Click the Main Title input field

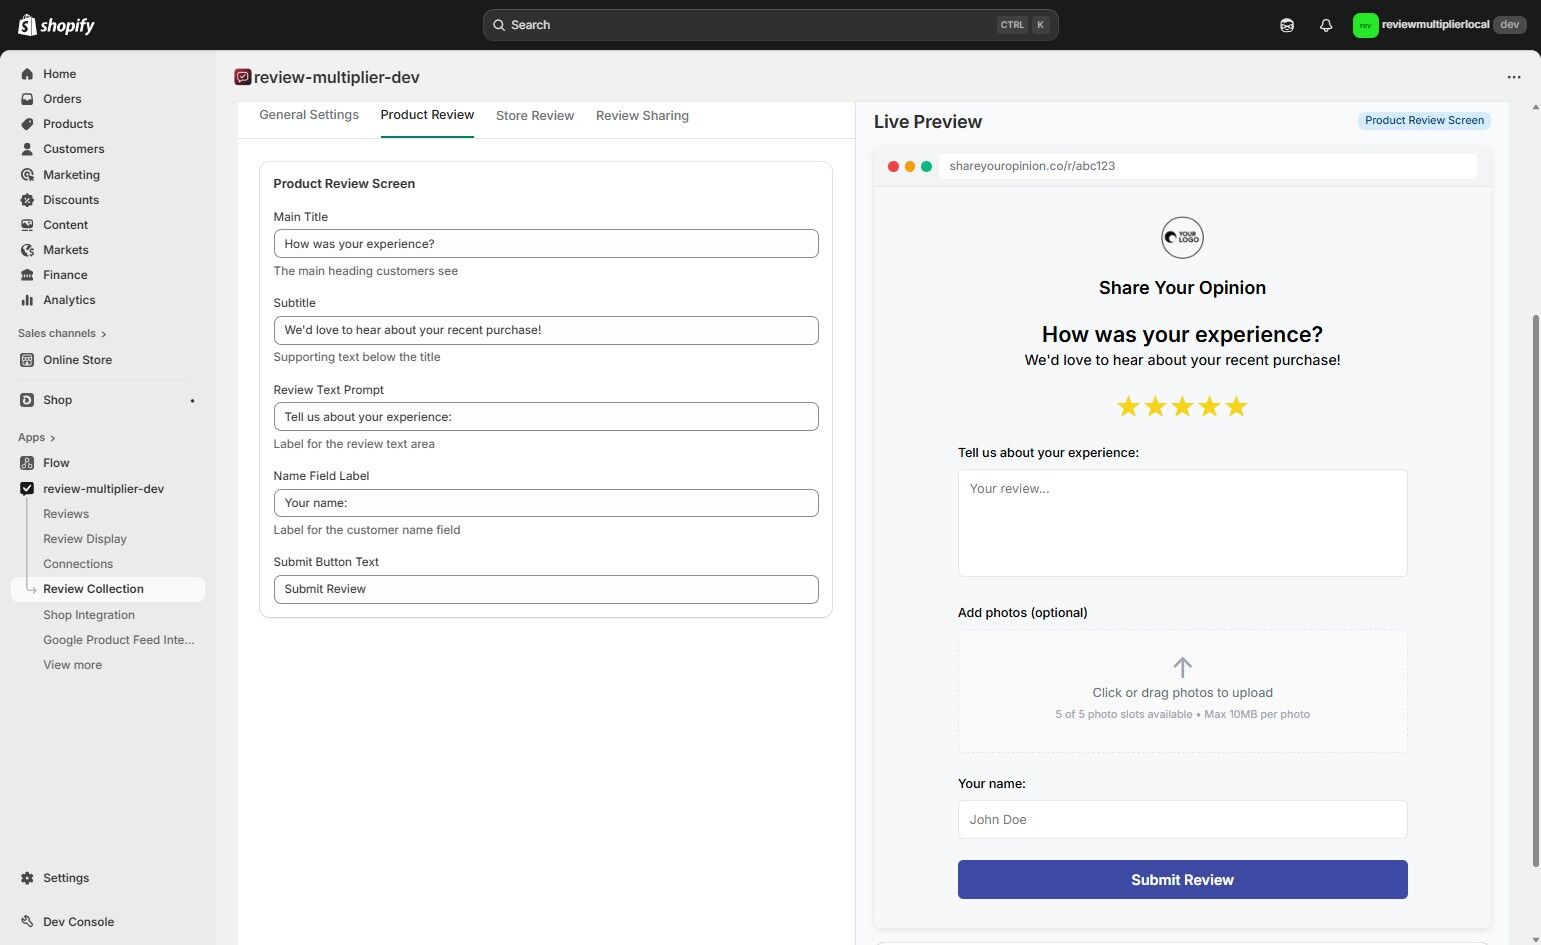545,243
